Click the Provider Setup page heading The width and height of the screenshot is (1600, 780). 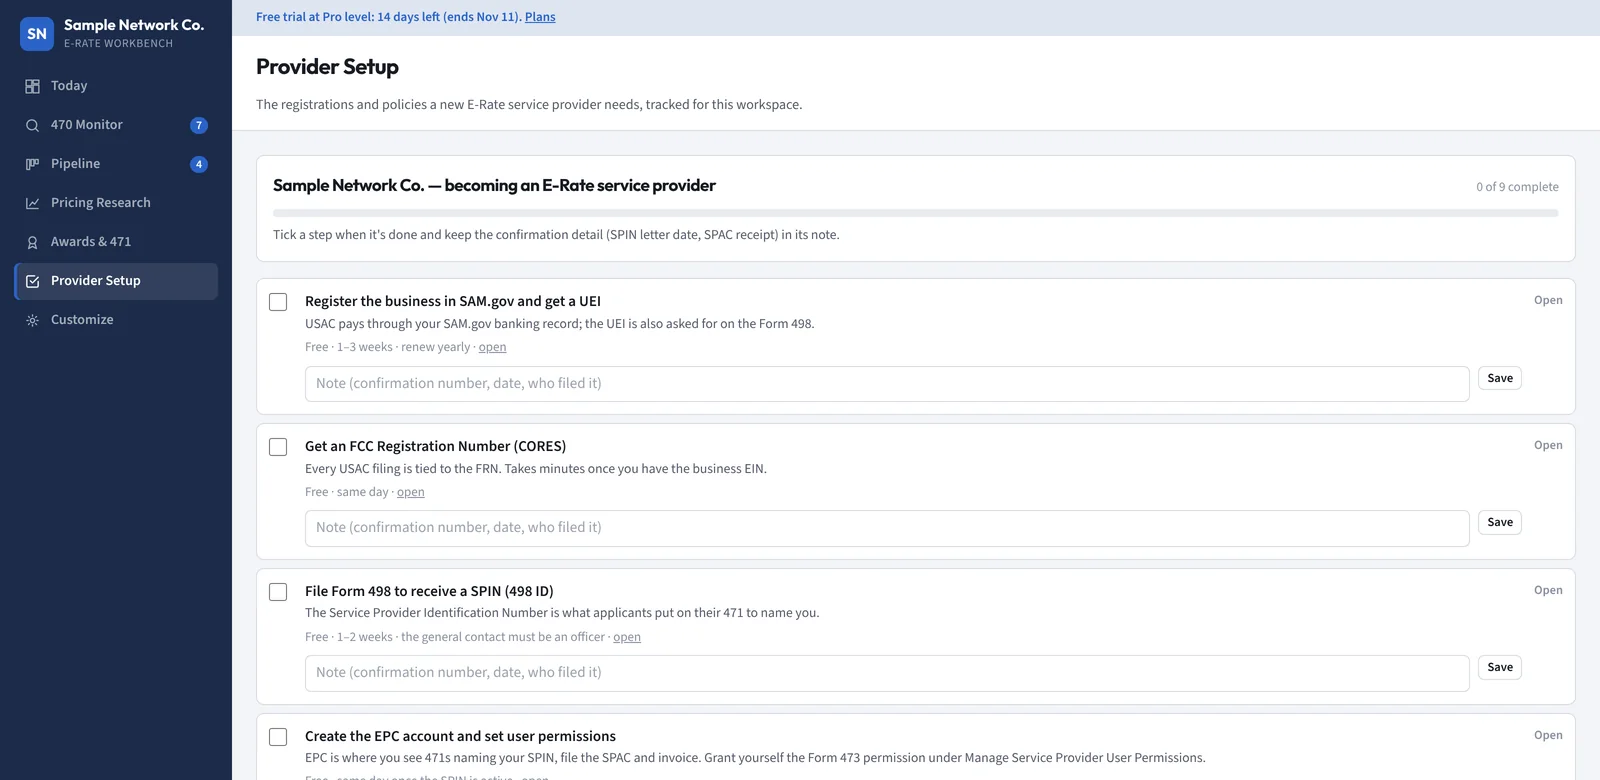click(327, 67)
